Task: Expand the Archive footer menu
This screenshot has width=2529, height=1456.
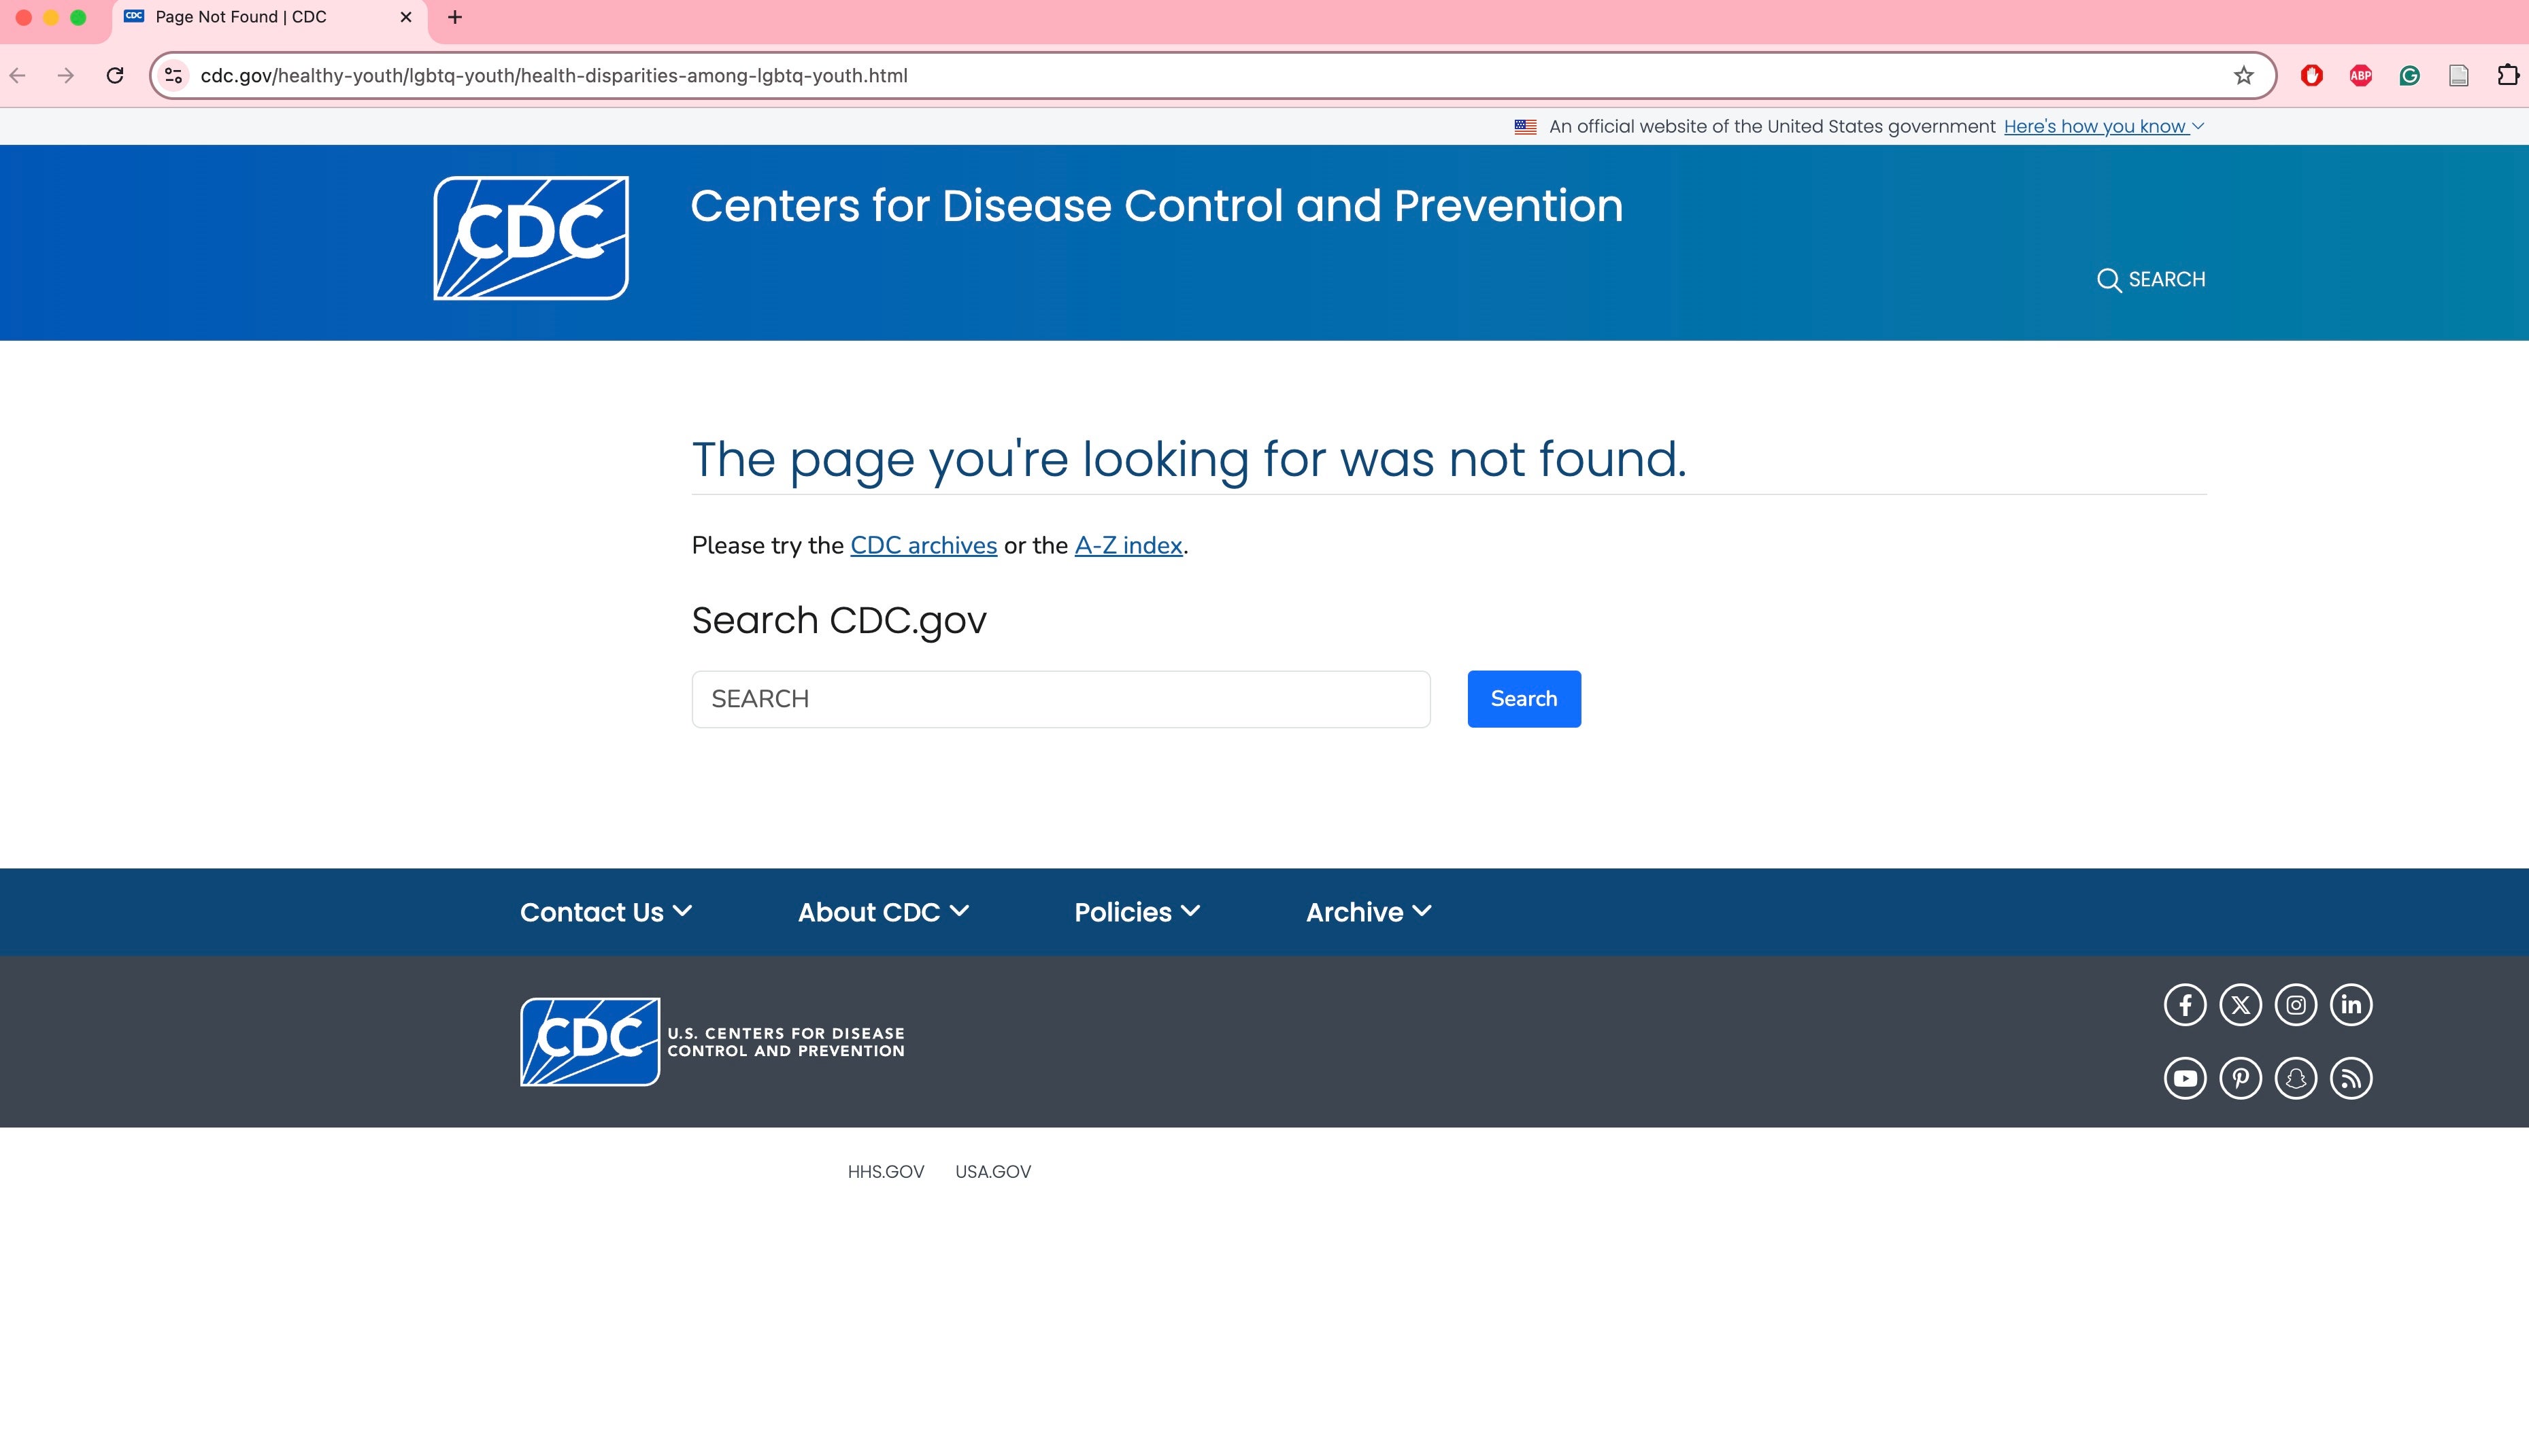Action: (1369, 912)
